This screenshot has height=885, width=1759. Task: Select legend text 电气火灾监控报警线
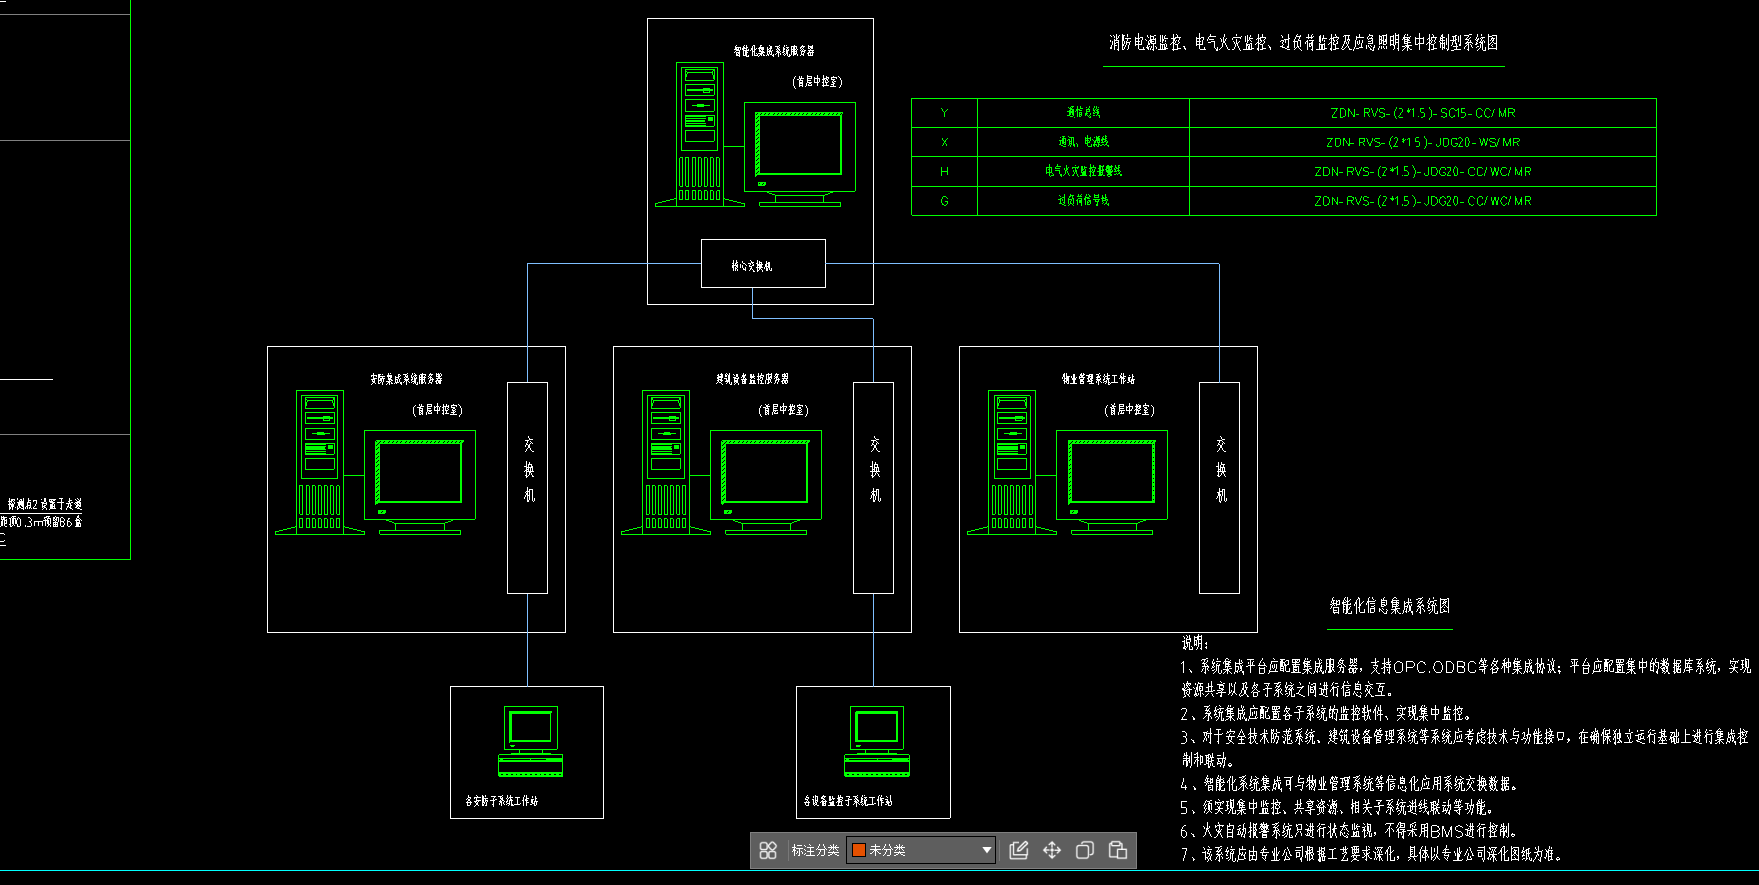click(x=1083, y=171)
